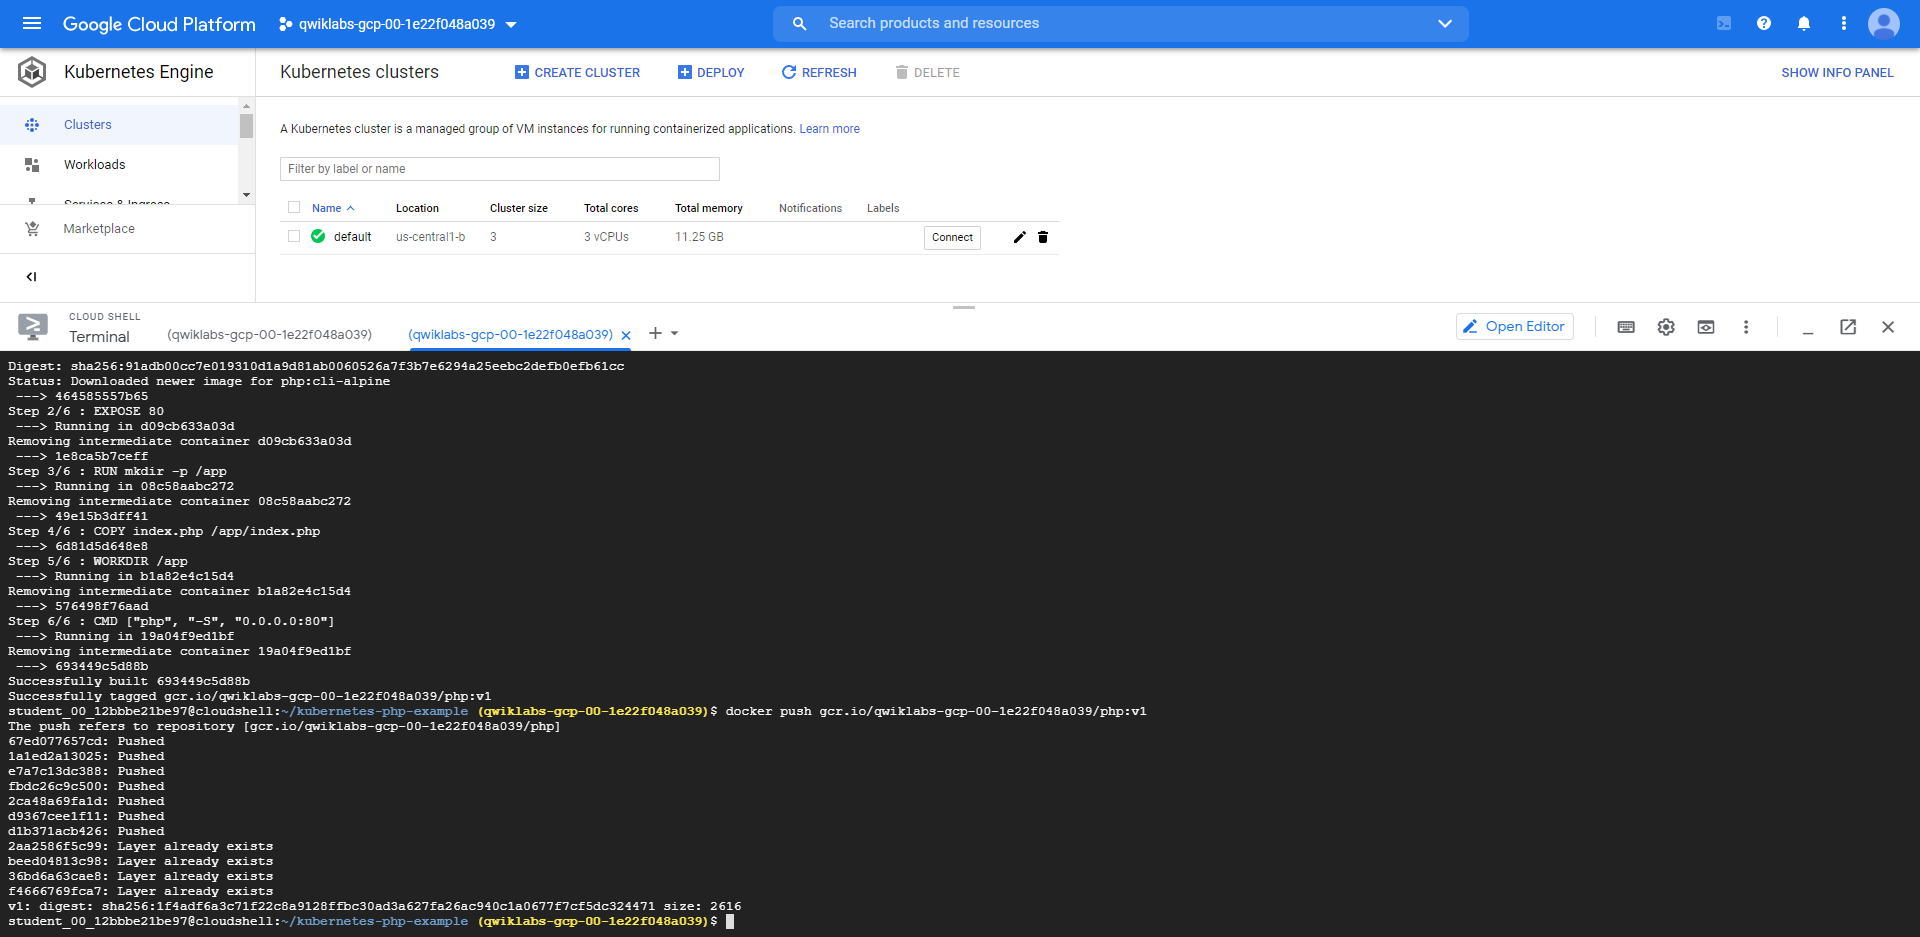Focus the Search products and resources field

tap(1120, 23)
